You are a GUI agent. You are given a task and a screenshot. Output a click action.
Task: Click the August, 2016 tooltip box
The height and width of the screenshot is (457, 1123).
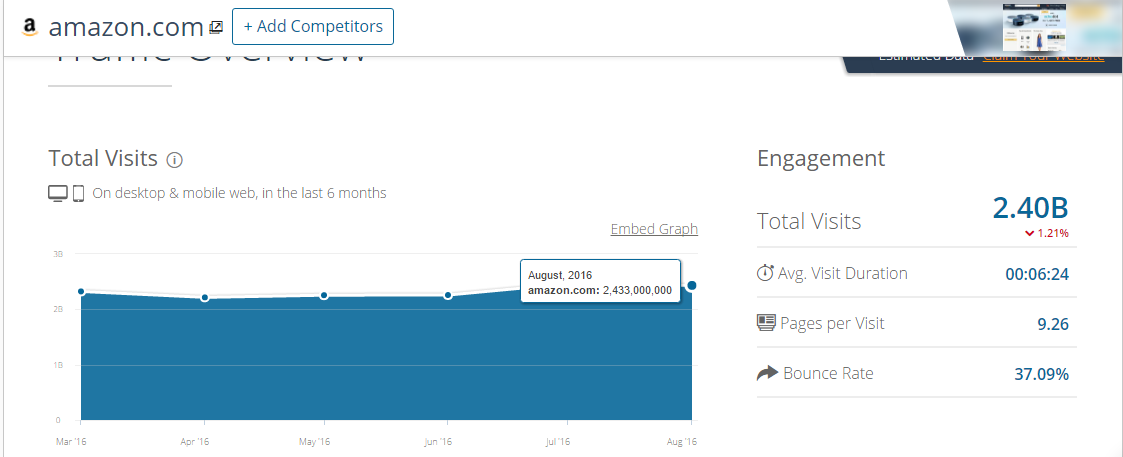coord(600,282)
